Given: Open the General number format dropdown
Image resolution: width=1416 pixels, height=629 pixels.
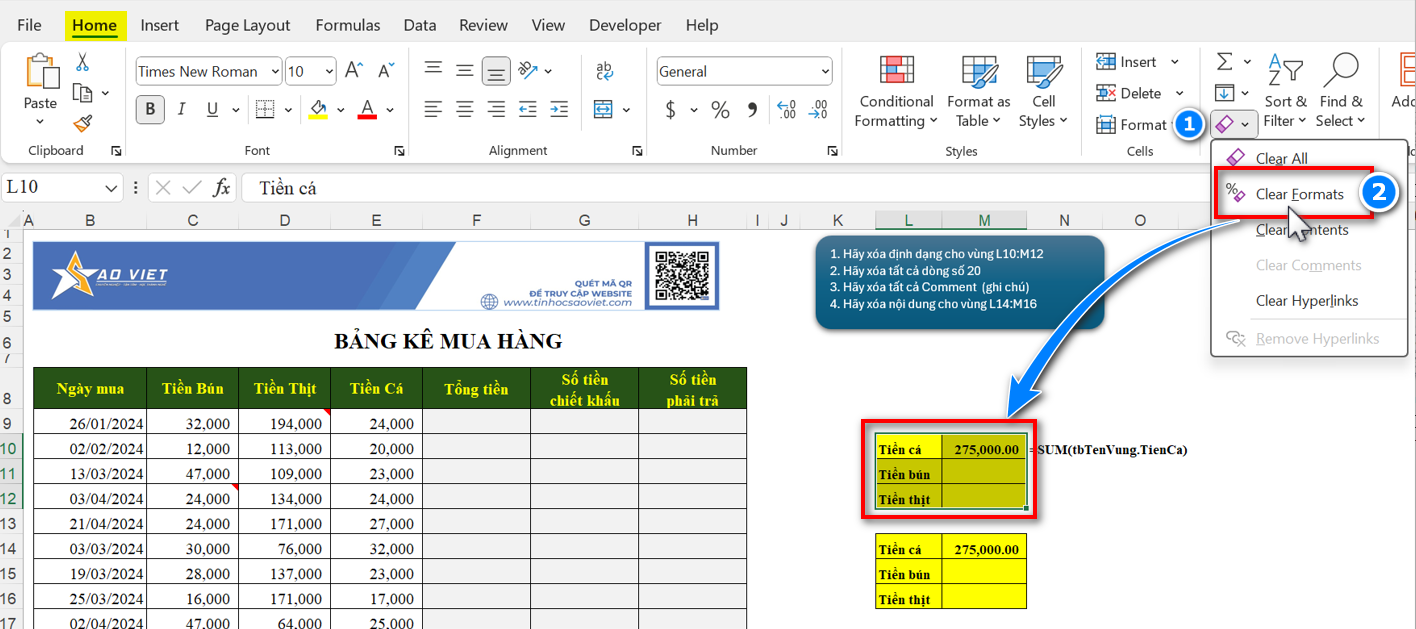Looking at the screenshot, I should [825, 72].
